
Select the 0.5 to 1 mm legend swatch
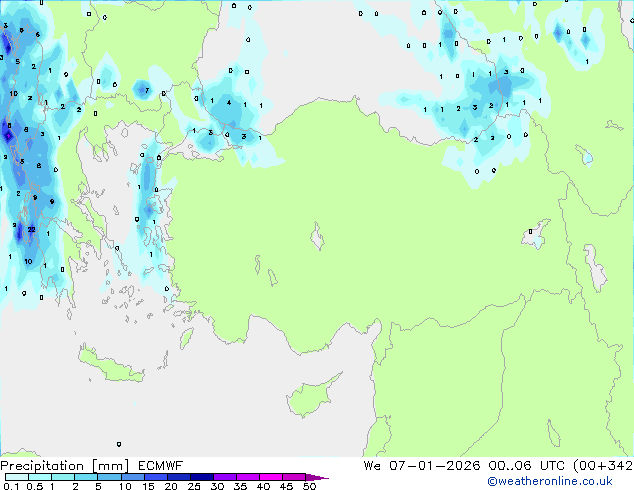(40, 477)
